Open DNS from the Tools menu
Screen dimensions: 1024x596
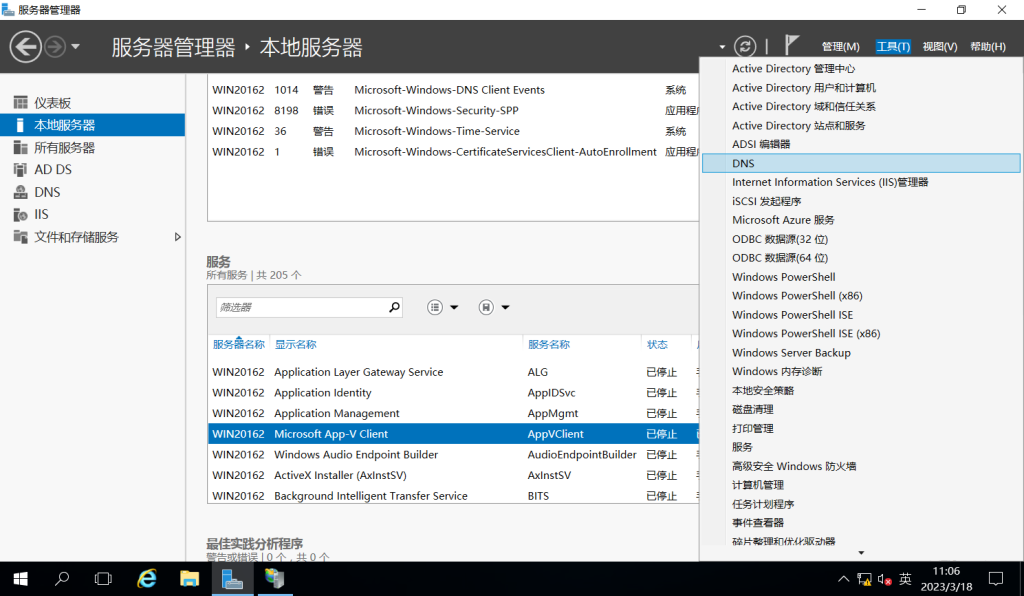tap(861, 163)
